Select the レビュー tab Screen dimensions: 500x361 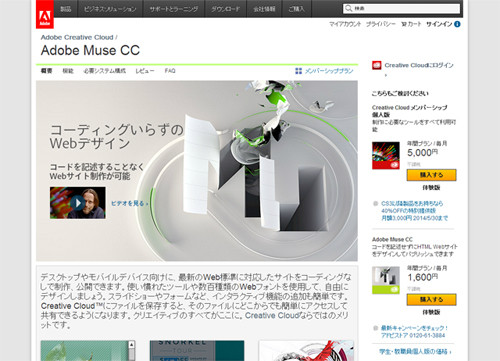coord(145,71)
